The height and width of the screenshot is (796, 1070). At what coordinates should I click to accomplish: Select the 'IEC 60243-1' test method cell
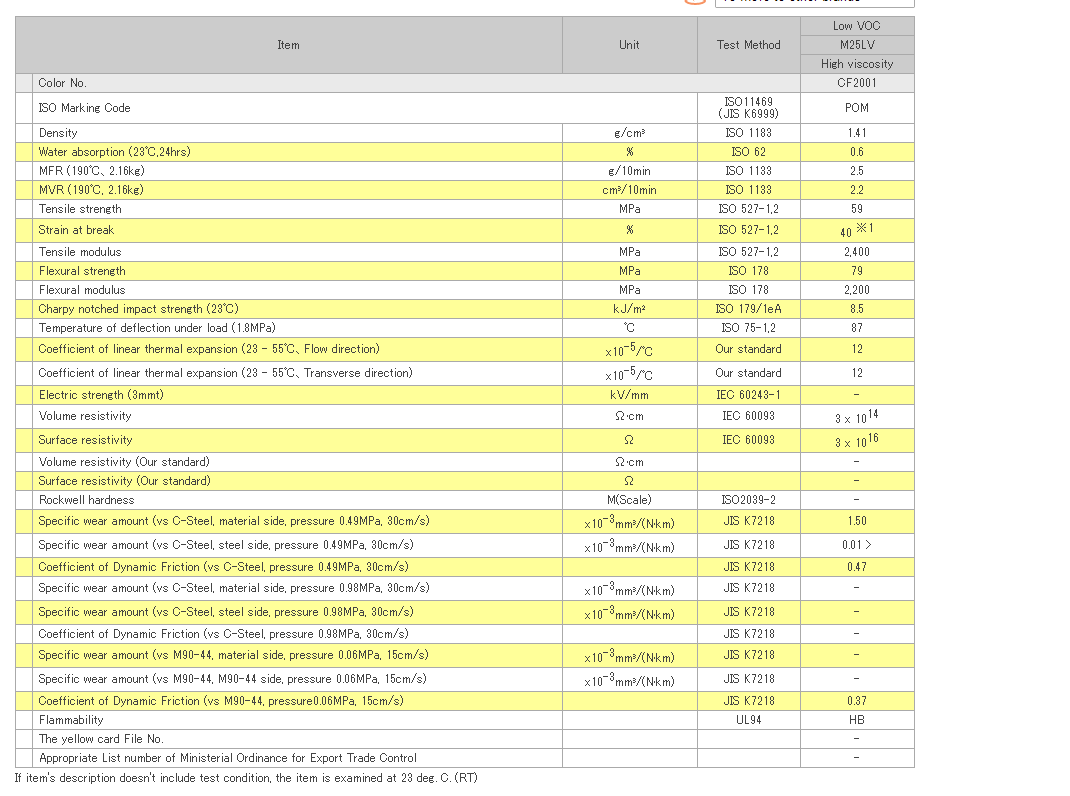point(749,395)
